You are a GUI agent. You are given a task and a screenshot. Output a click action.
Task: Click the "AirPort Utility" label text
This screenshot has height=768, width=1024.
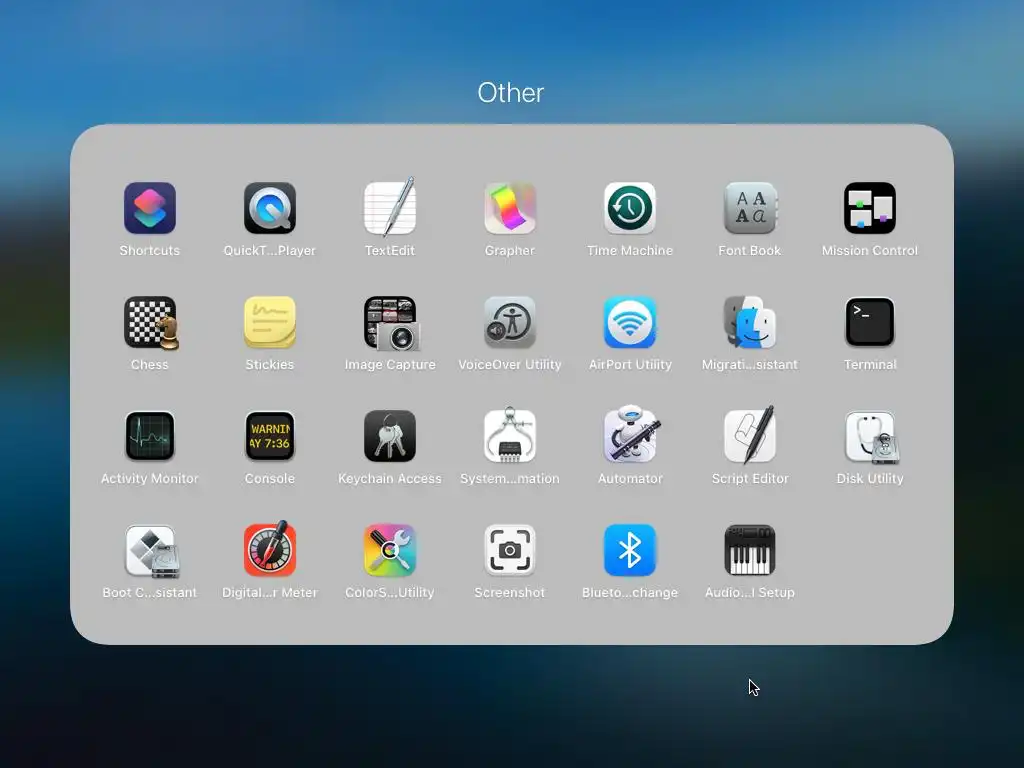tap(630, 364)
